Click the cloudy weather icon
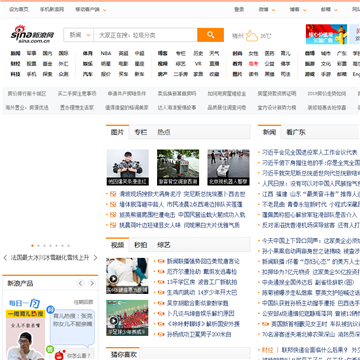 252,36
